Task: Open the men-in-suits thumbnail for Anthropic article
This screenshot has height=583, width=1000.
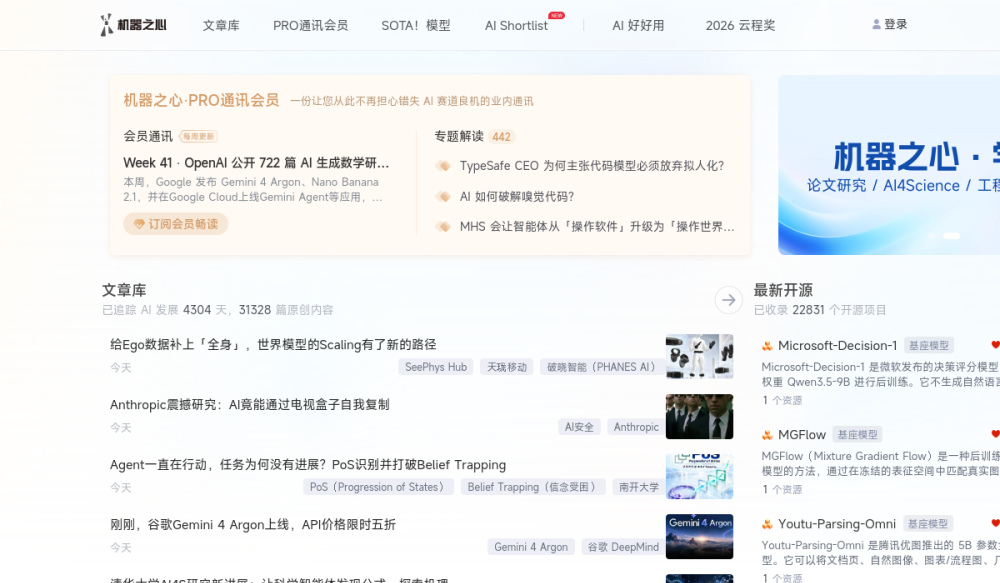Action: click(700, 417)
